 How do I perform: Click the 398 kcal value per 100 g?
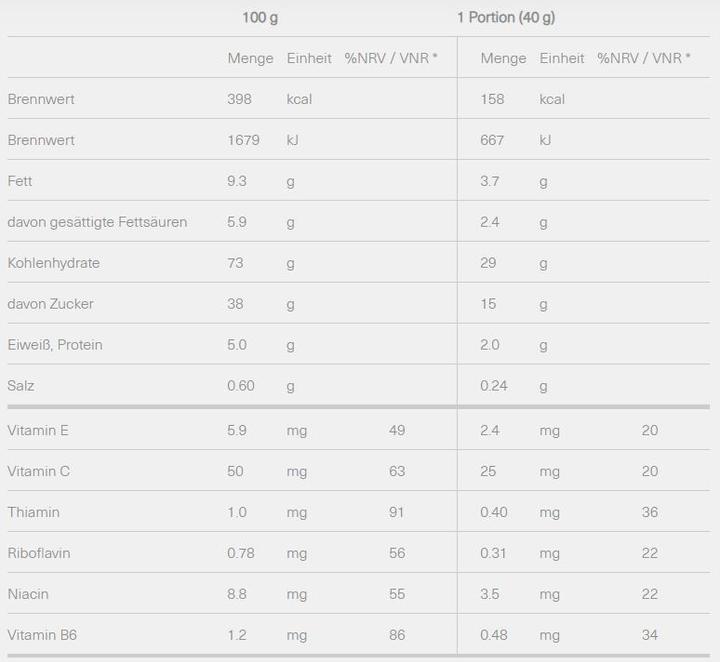(240, 99)
